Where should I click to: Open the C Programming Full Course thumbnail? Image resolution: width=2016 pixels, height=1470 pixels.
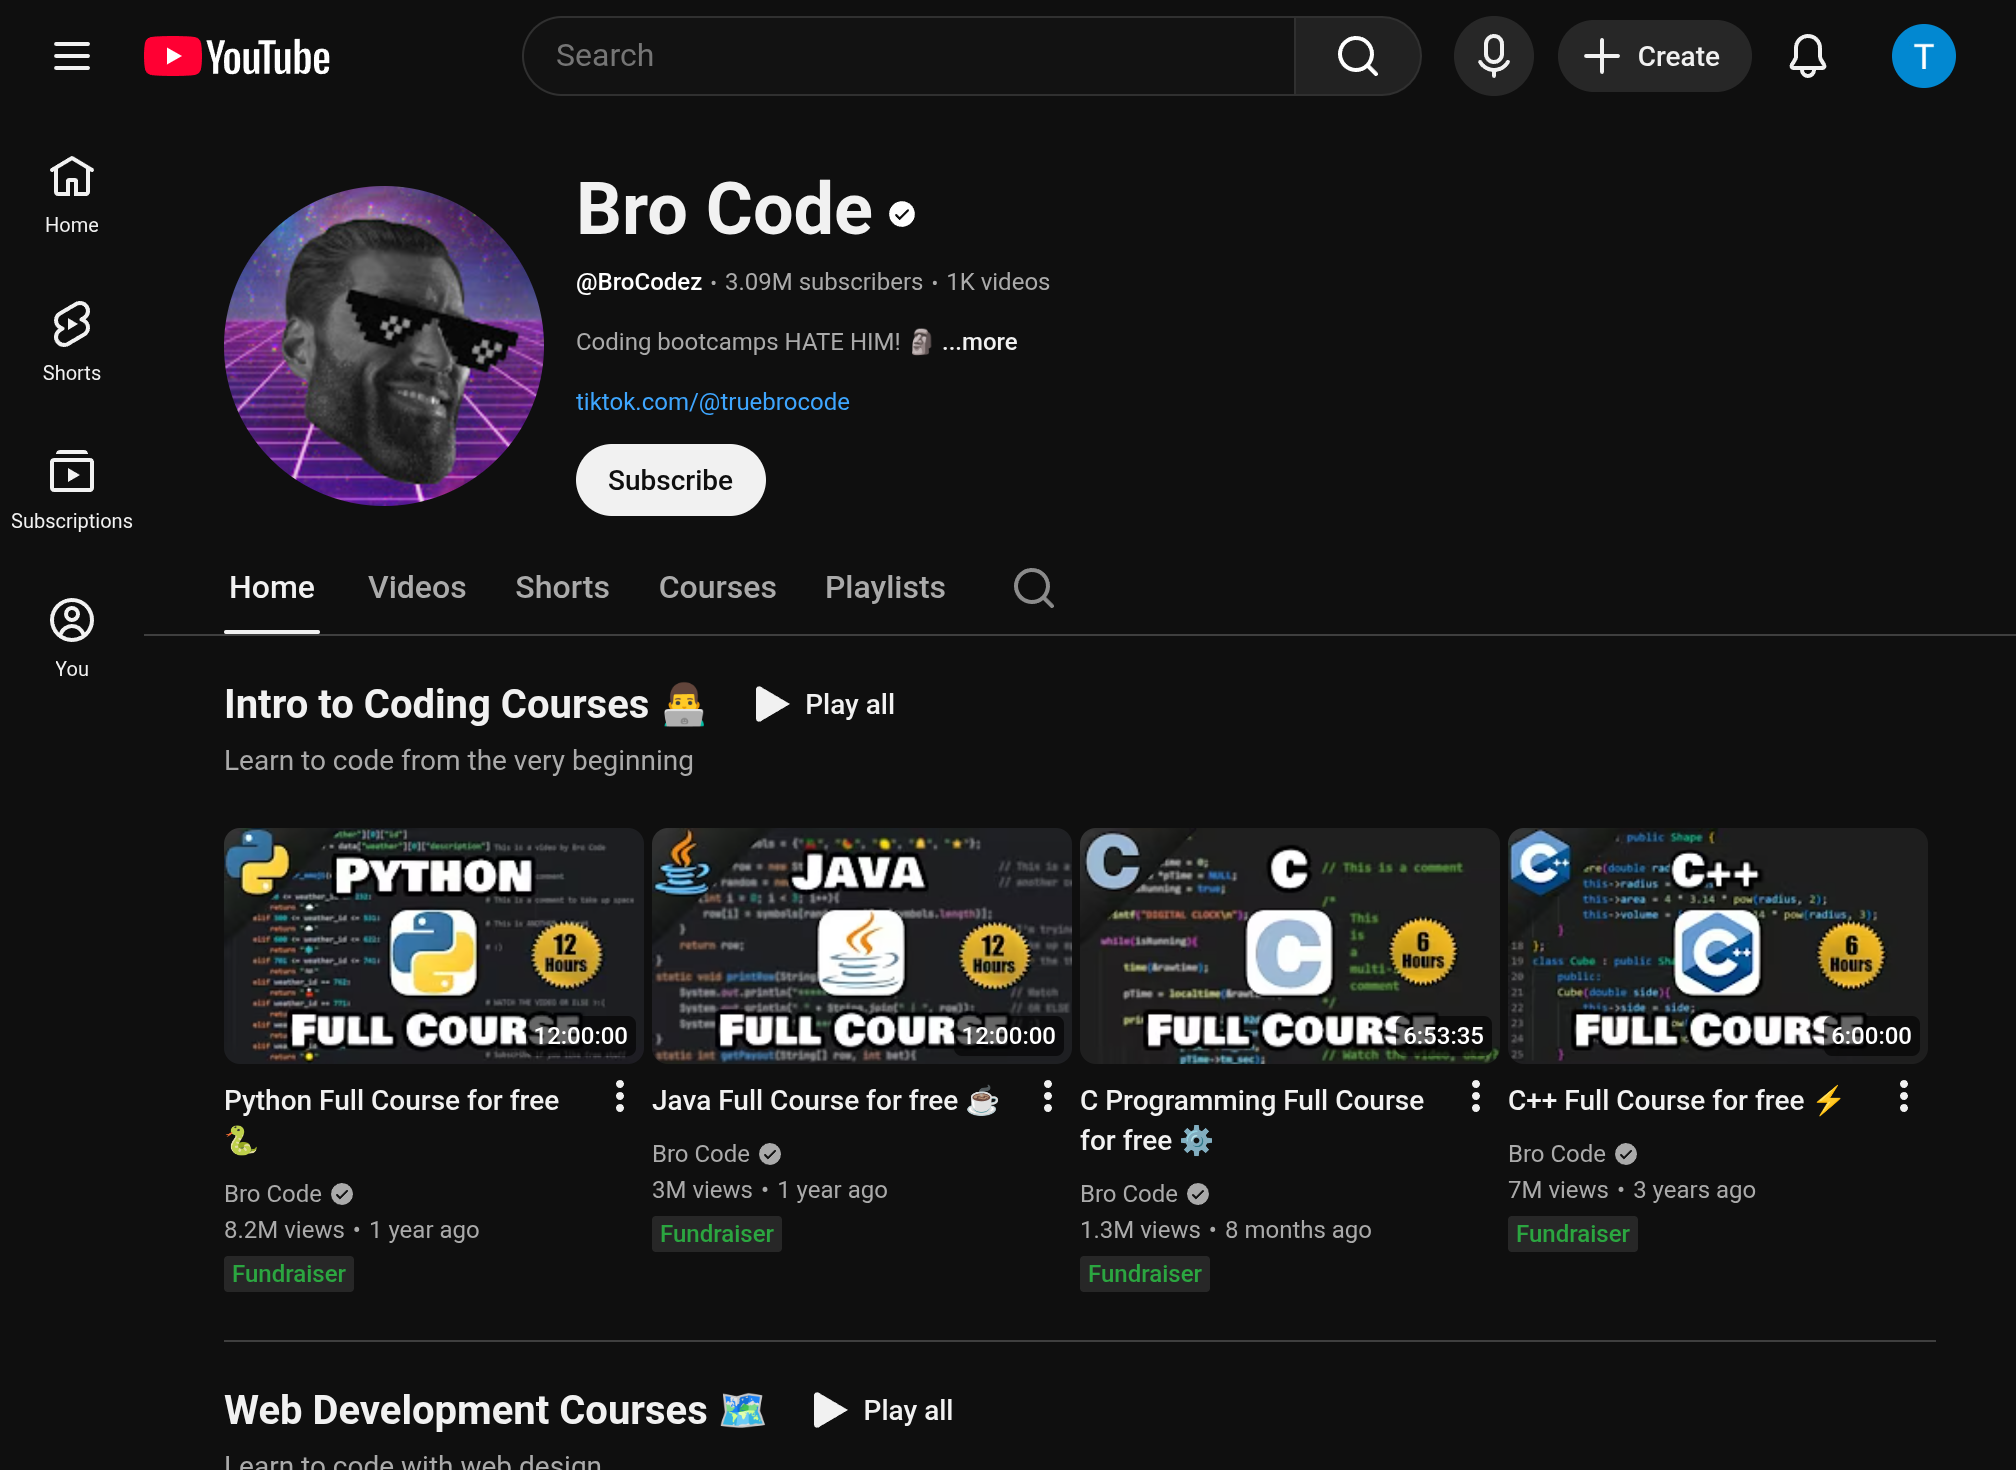pos(1289,946)
